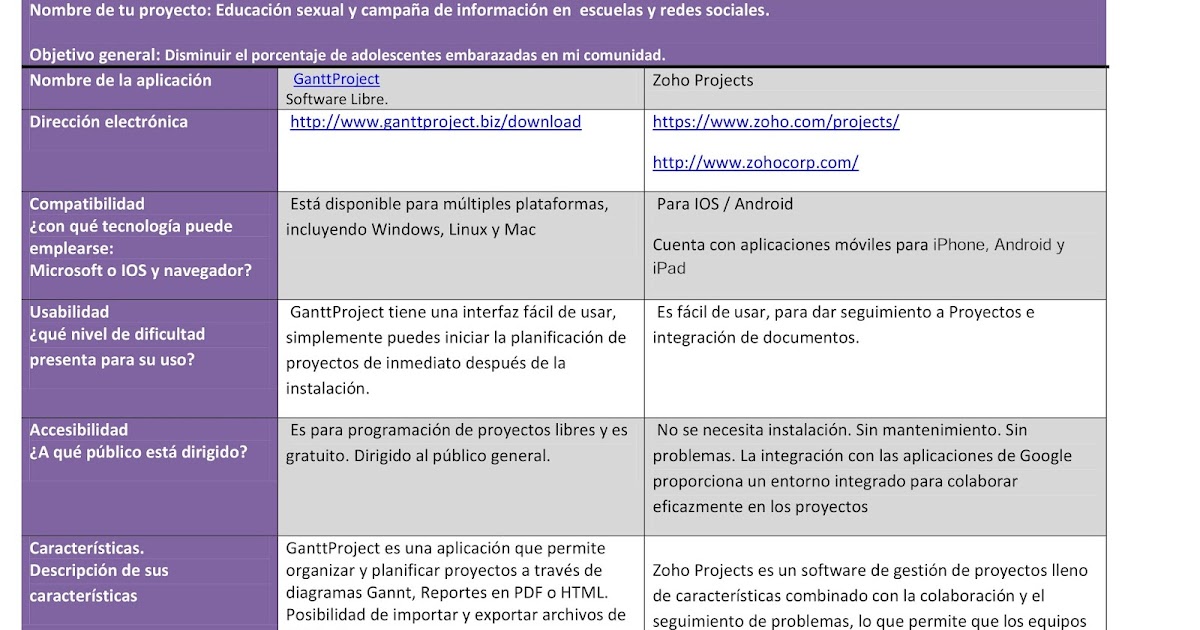Click the Nombre de la aplicación cell
Image resolution: width=1200 pixels, height=630 pixels.
tap(121, 81)
